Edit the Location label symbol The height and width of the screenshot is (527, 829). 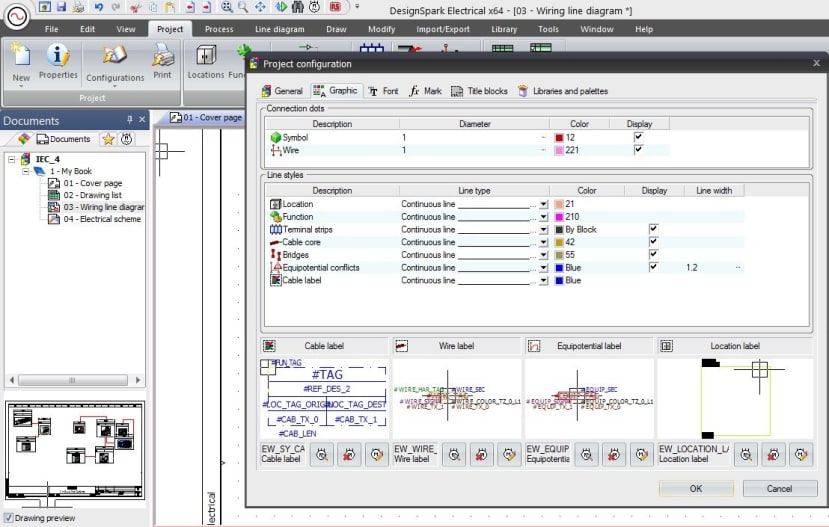pyautogui.click(x=801, y=455)
